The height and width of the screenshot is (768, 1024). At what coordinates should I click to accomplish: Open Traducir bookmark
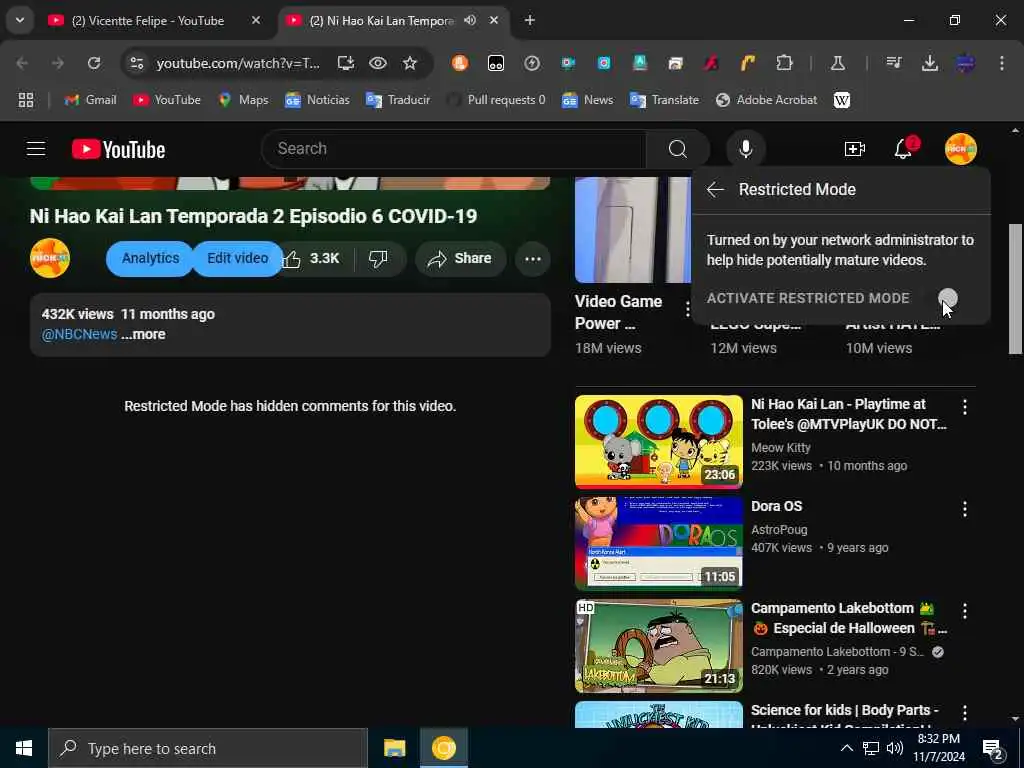pos(398,100)
